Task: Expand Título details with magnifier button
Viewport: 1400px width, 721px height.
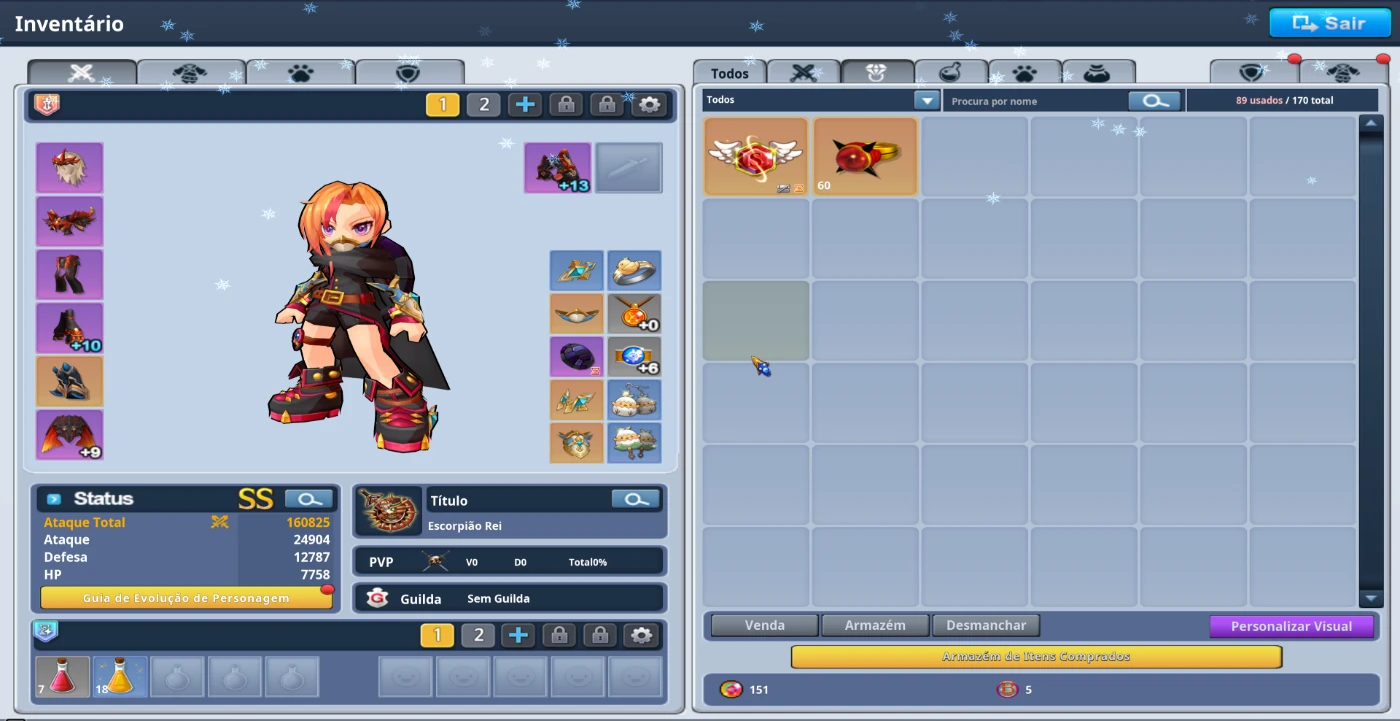Action: (x=636, y=499)
